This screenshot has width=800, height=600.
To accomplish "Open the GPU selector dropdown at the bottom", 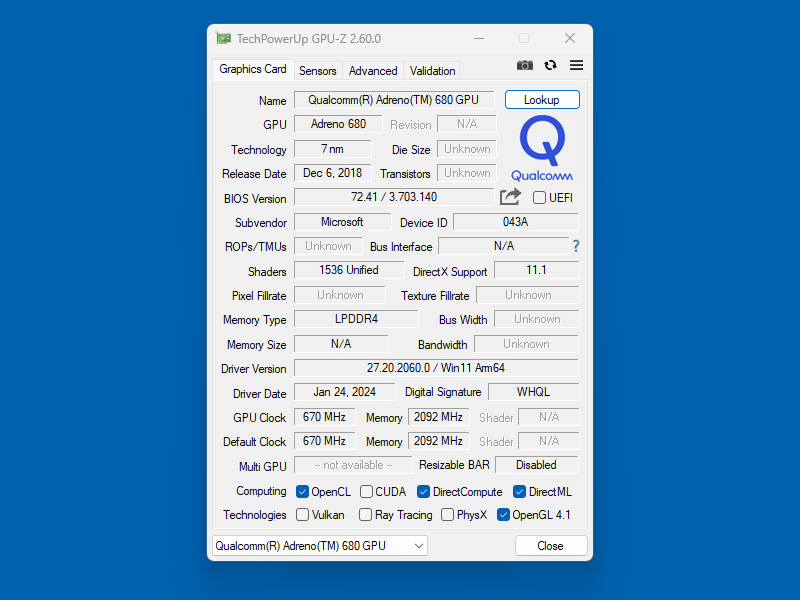I will [x=419, y=545].
